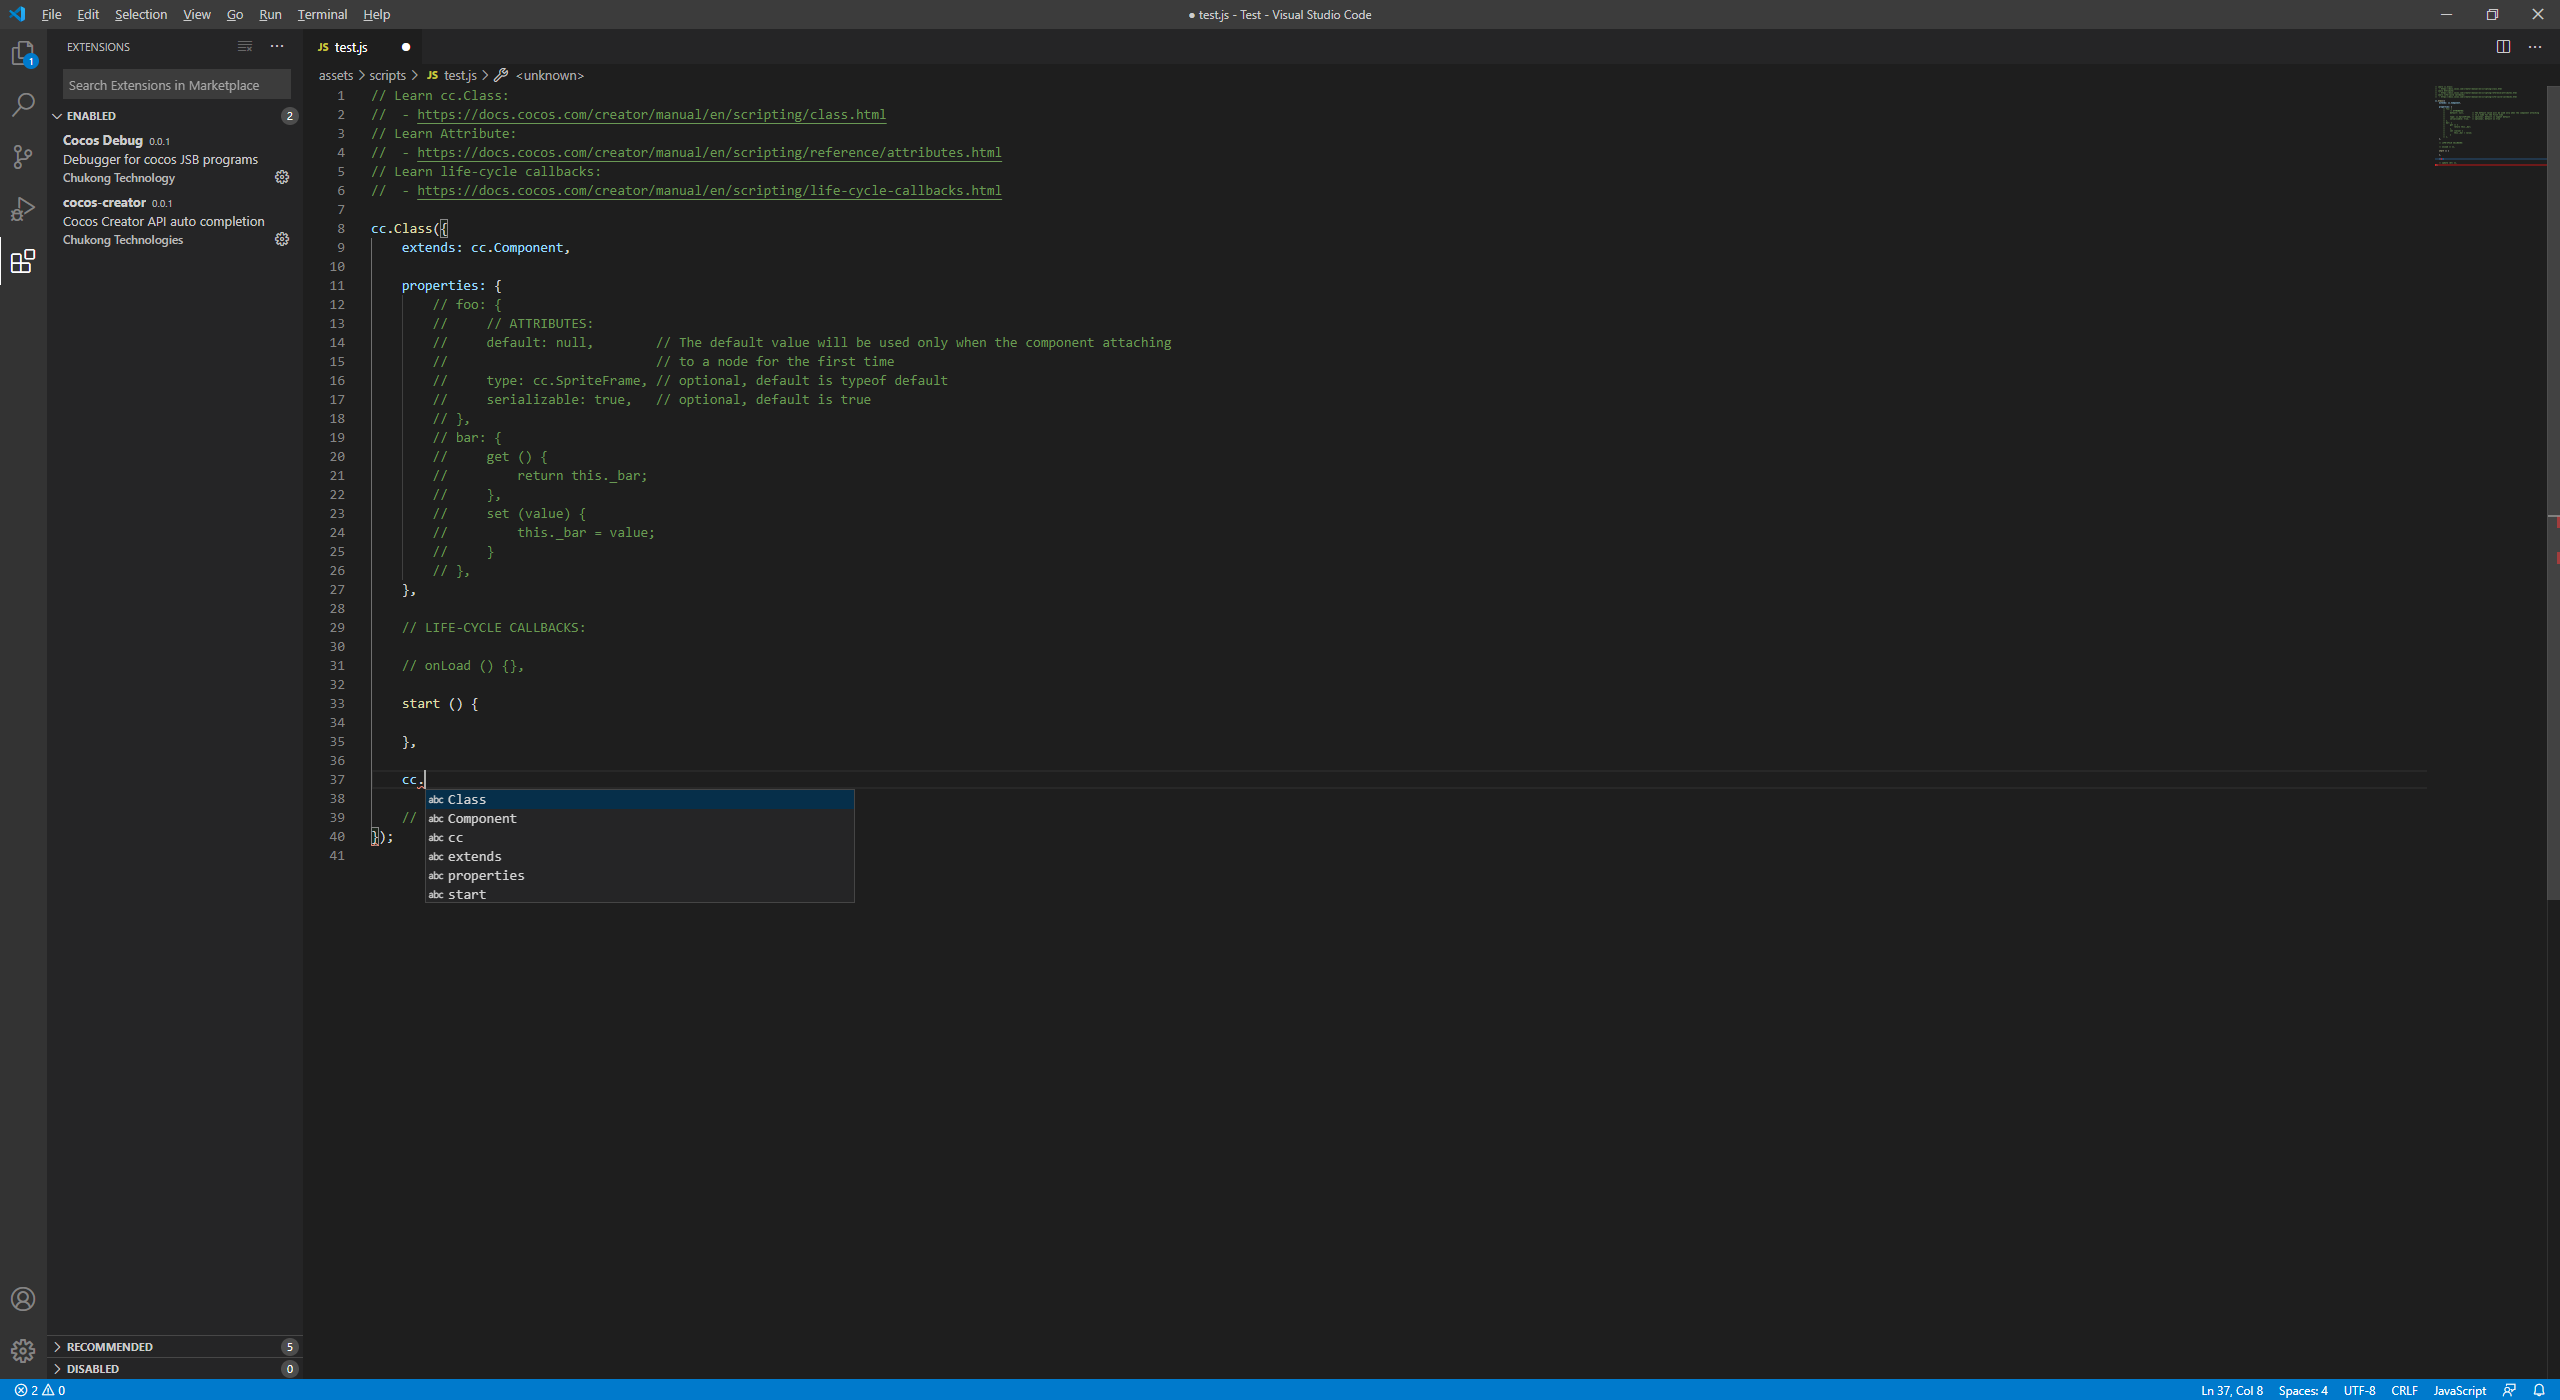
Task: Open Source Control view icon
Action: coord(23,157)
